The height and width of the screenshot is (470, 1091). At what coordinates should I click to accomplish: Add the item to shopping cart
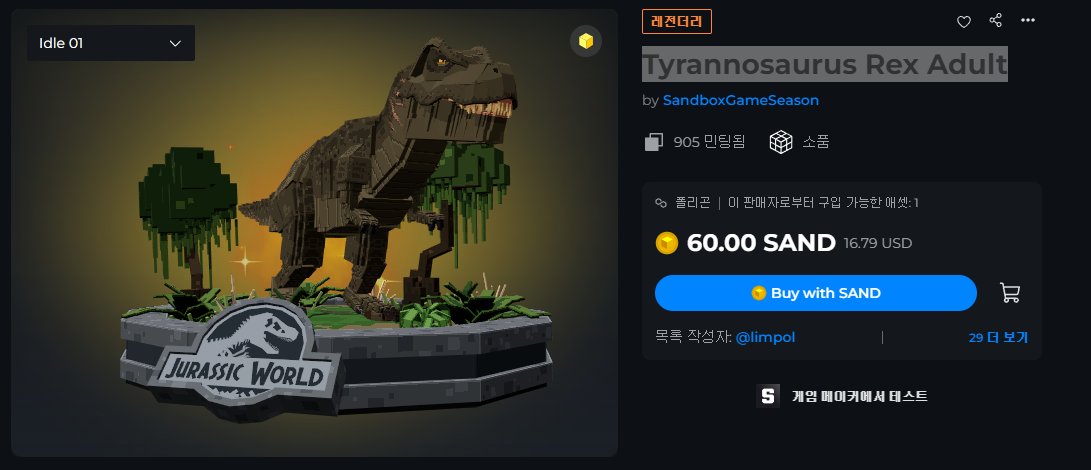pos(1010,292)
